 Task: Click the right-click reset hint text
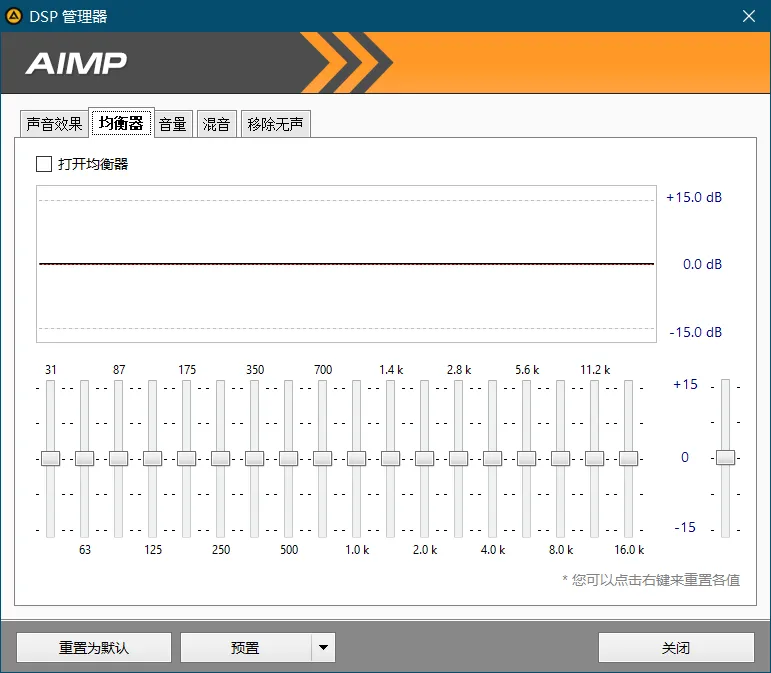[651, 580]
